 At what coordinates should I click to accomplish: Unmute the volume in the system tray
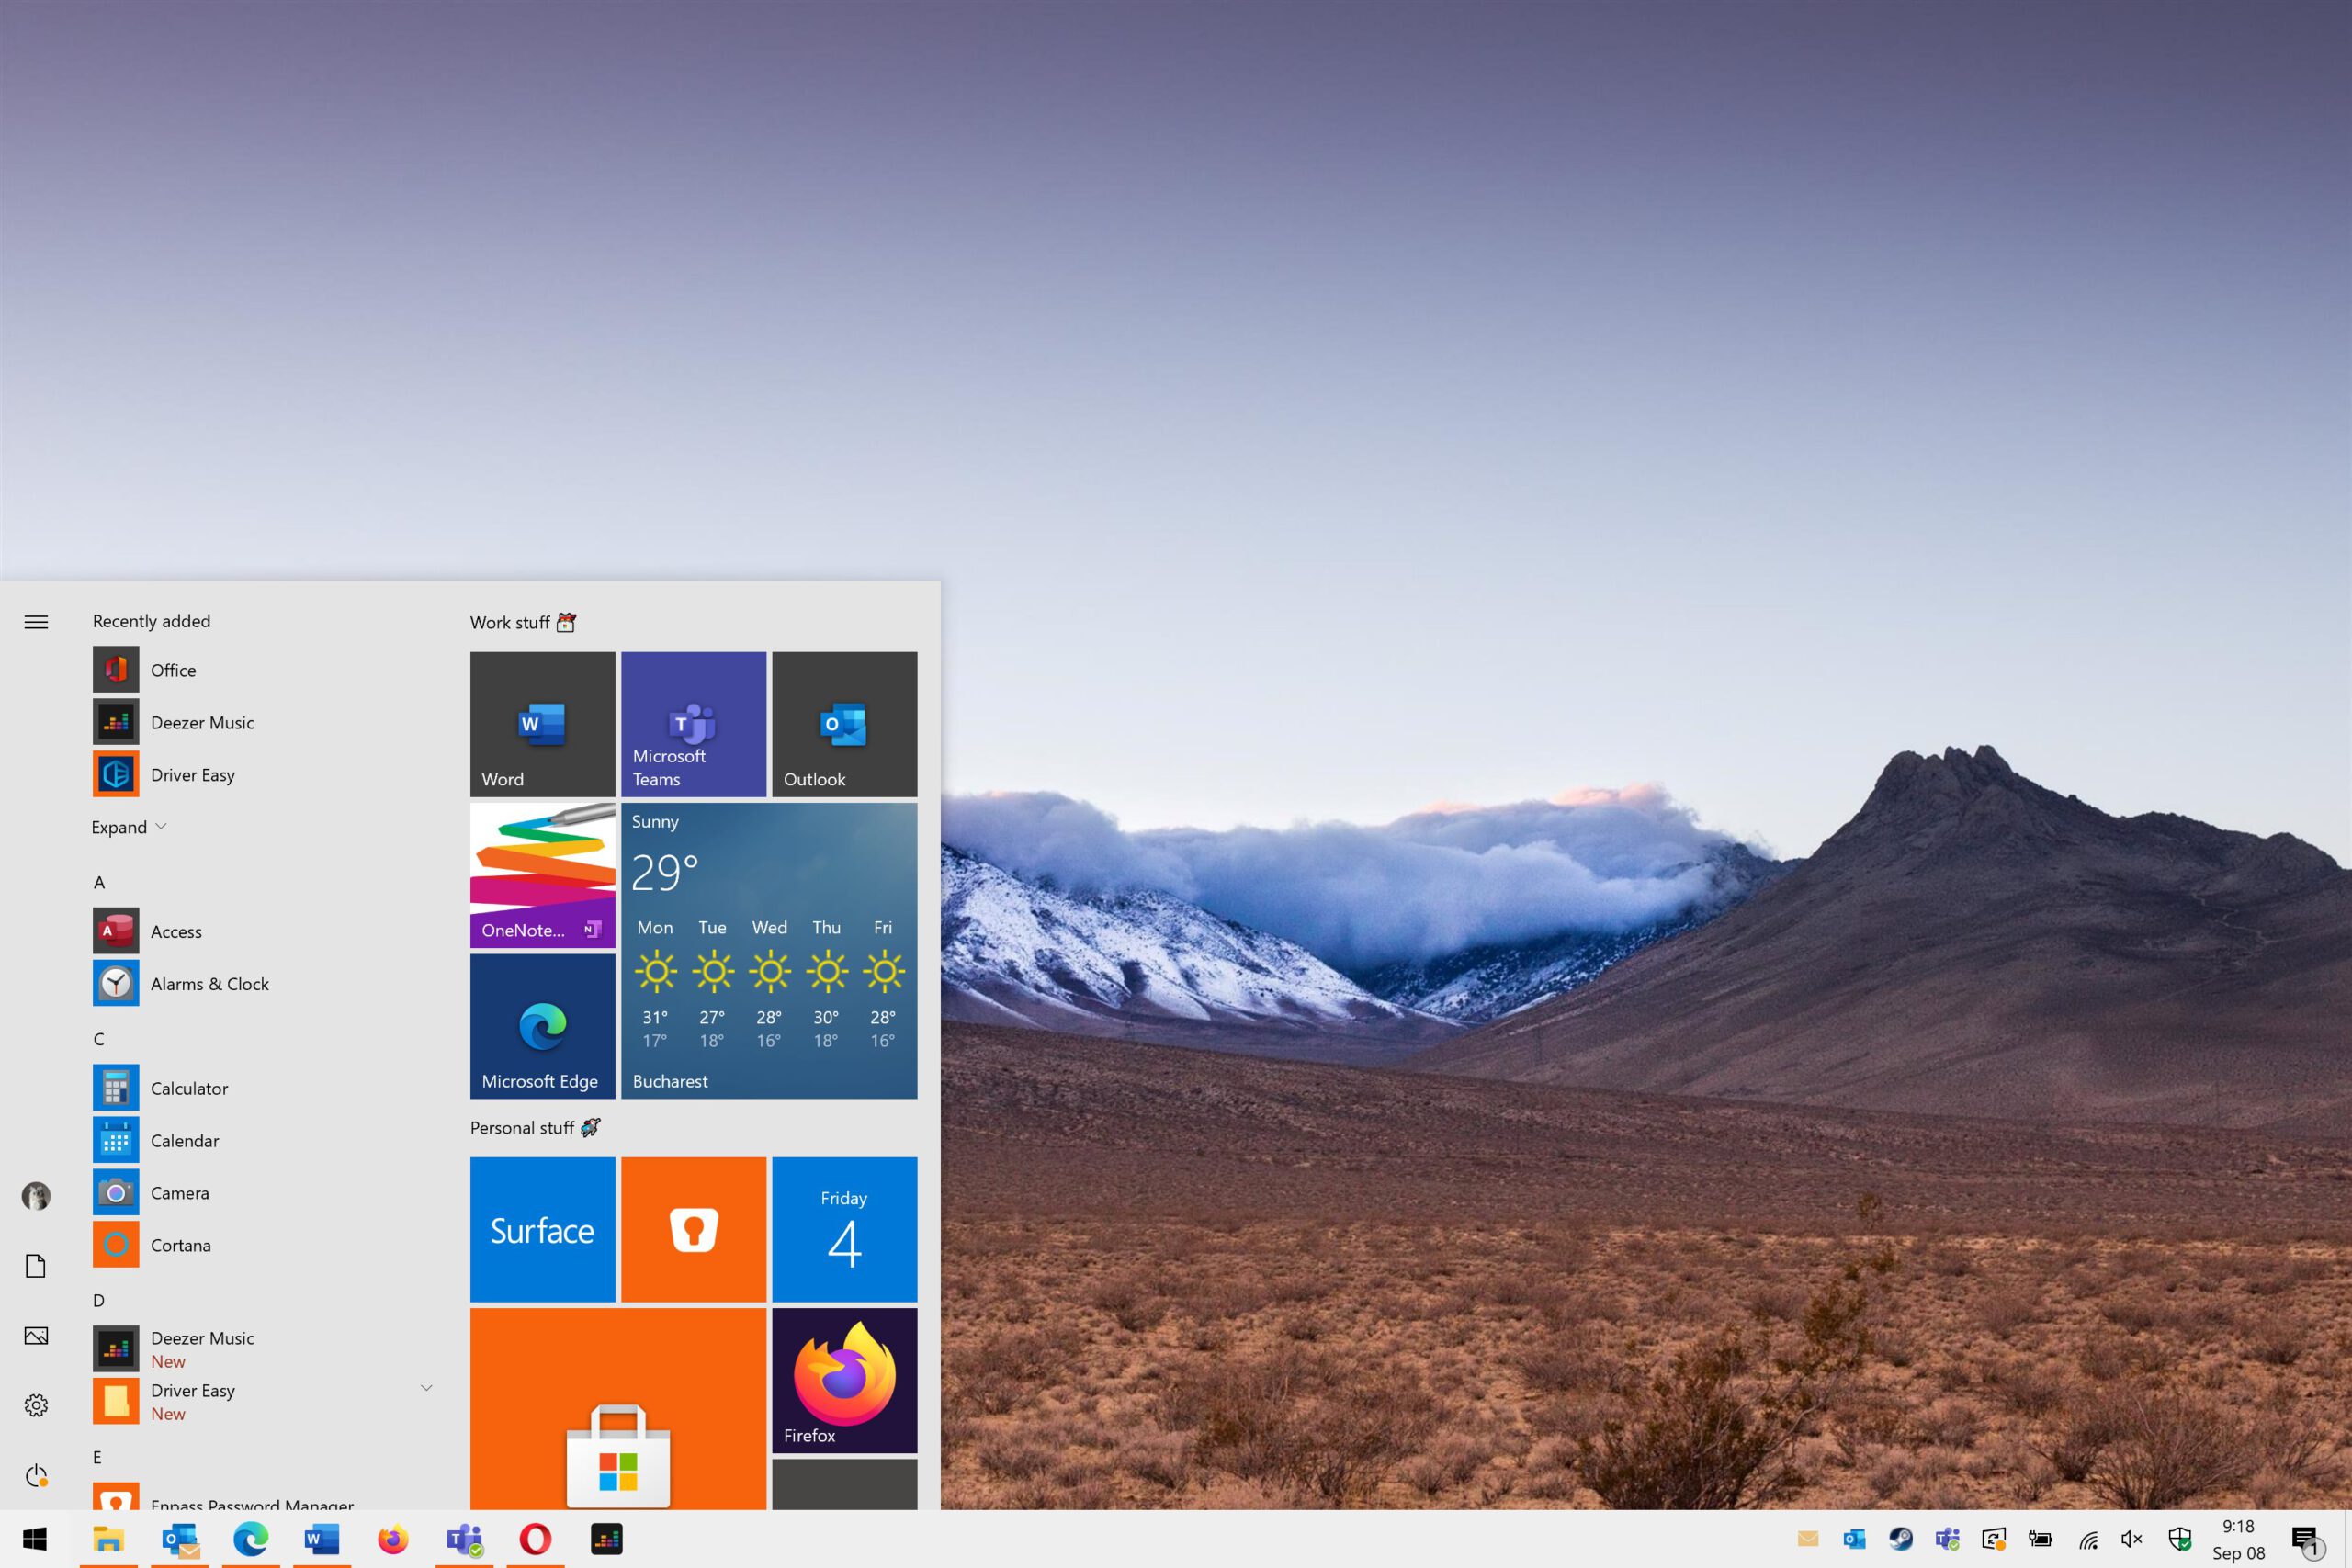(x=2131, y=1539)
